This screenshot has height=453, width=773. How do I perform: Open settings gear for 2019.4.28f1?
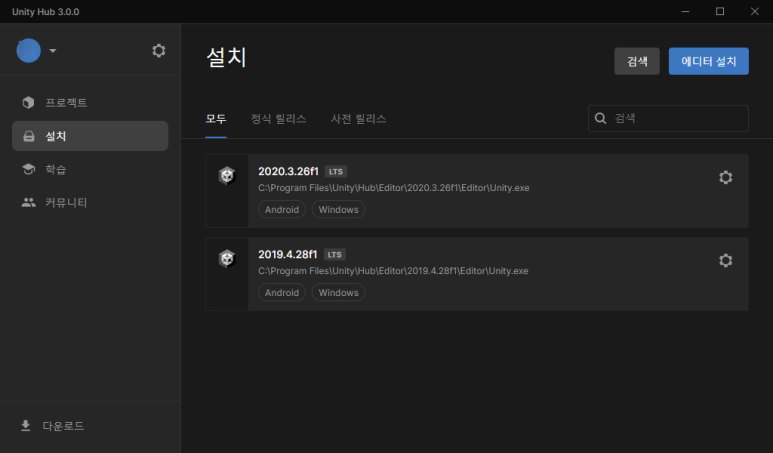(x=725, y=260)
